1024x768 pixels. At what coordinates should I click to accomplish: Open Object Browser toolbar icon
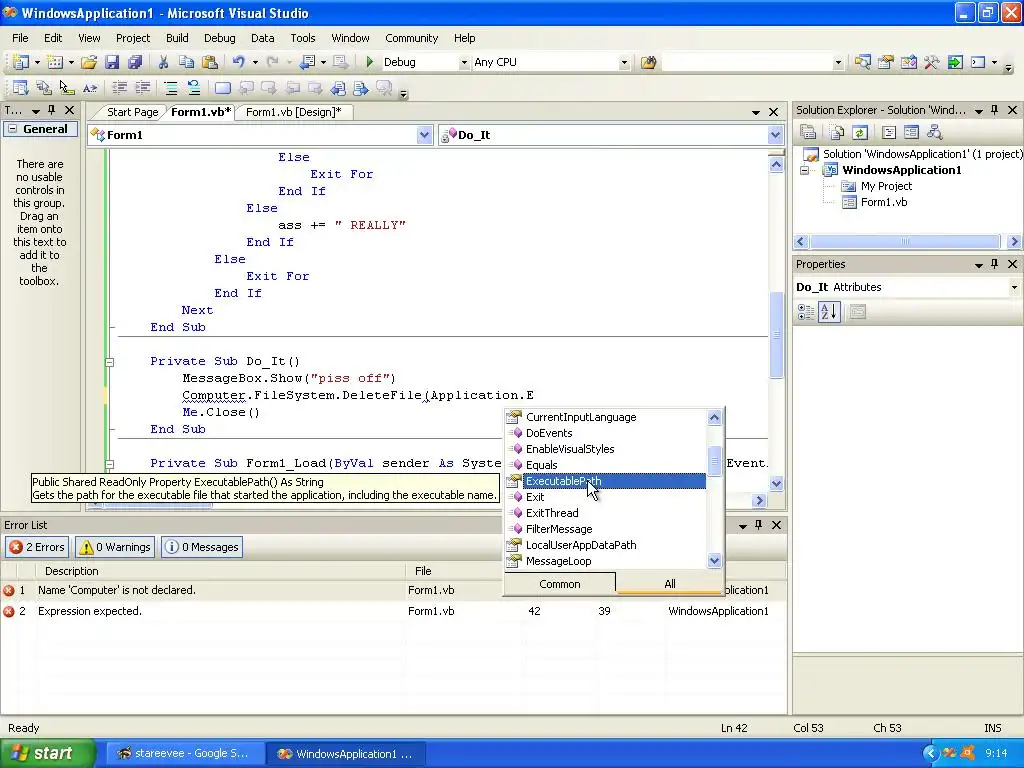tap(908, 62)
